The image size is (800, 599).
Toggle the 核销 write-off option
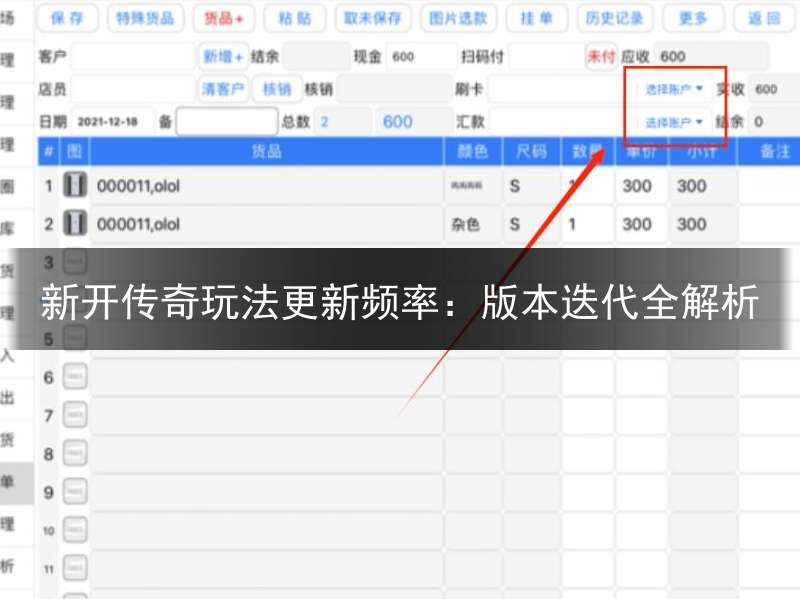(x=275, y=90)
